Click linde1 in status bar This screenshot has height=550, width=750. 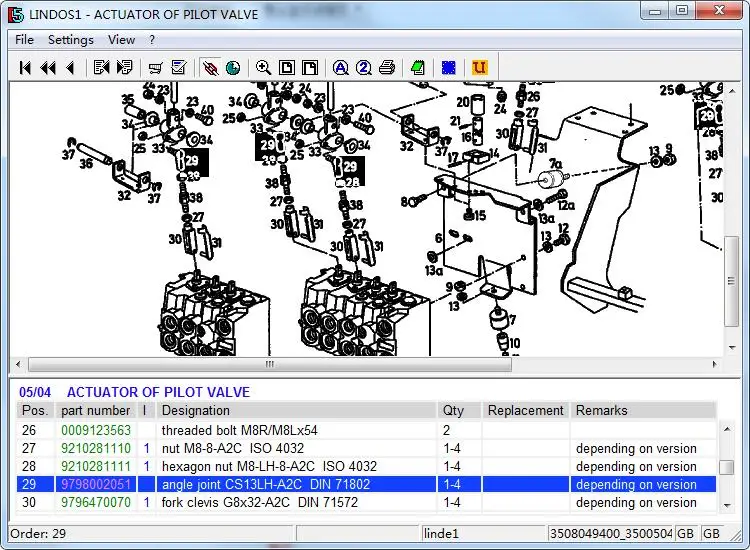pos(441,533)
